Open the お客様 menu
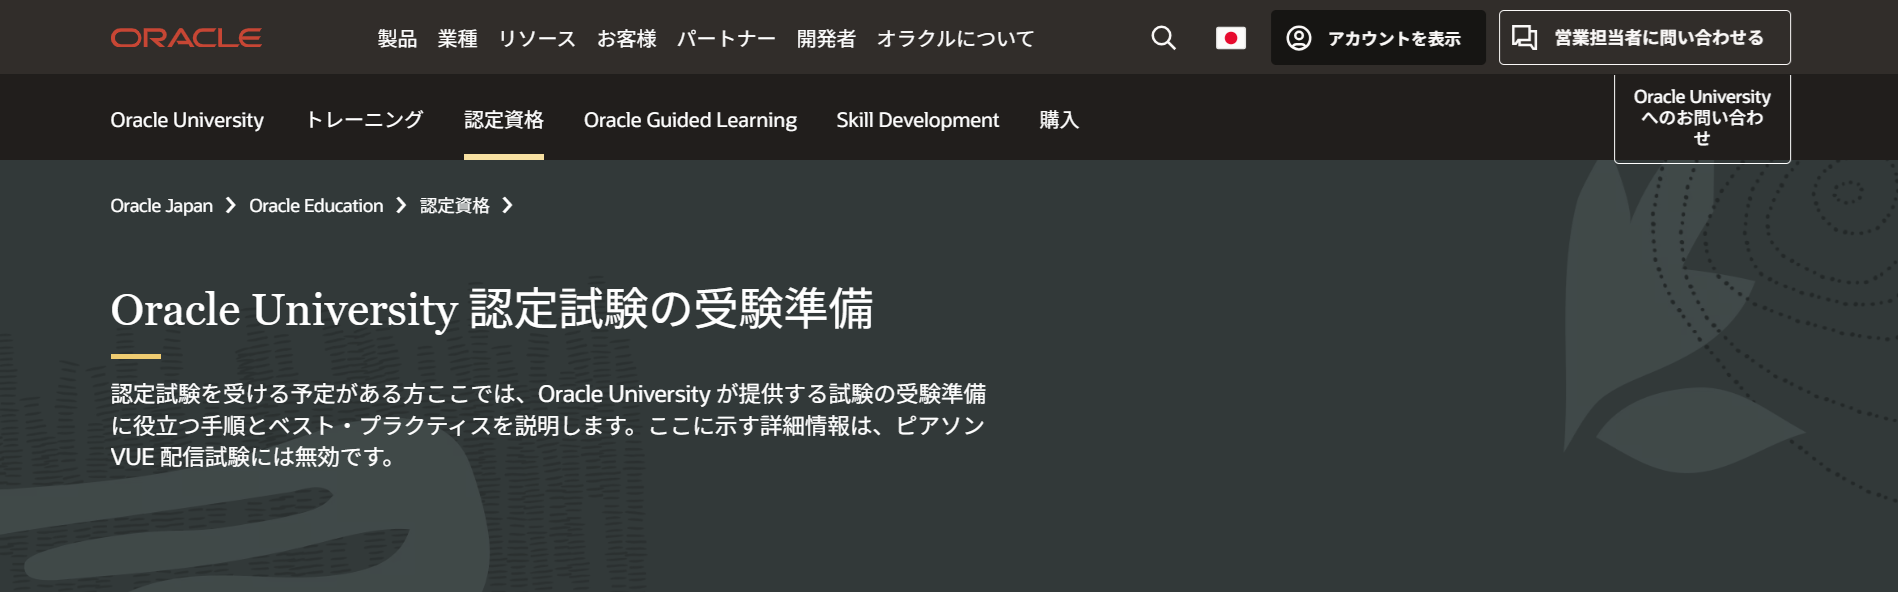Image resolution: width=1898 pixels, height=592 pixels. pyautogui.click(x=626, y=39)
